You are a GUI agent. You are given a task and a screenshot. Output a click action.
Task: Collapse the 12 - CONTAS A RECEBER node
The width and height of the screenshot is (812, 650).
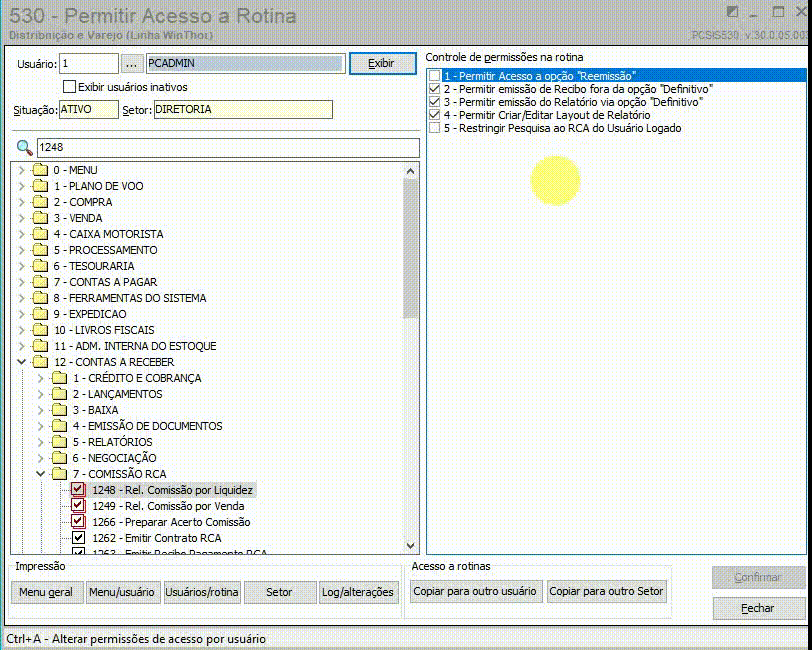coord(22,362)
